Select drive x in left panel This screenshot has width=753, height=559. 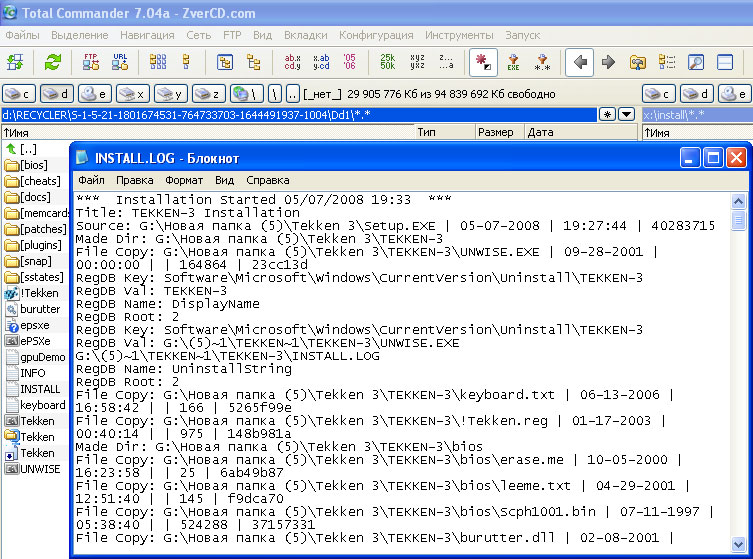coord(133,94)
